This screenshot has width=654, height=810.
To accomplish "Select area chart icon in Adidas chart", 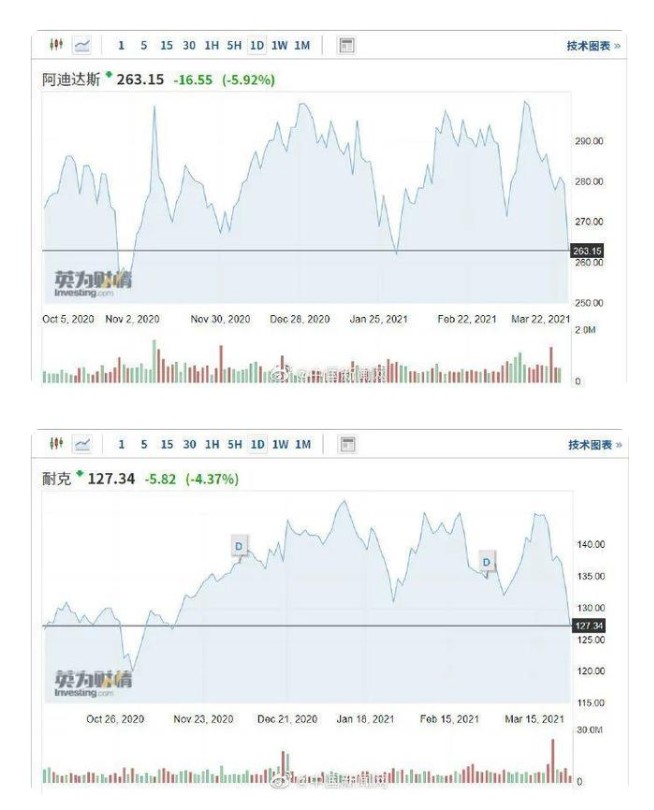I will click(x=82, y=45).
